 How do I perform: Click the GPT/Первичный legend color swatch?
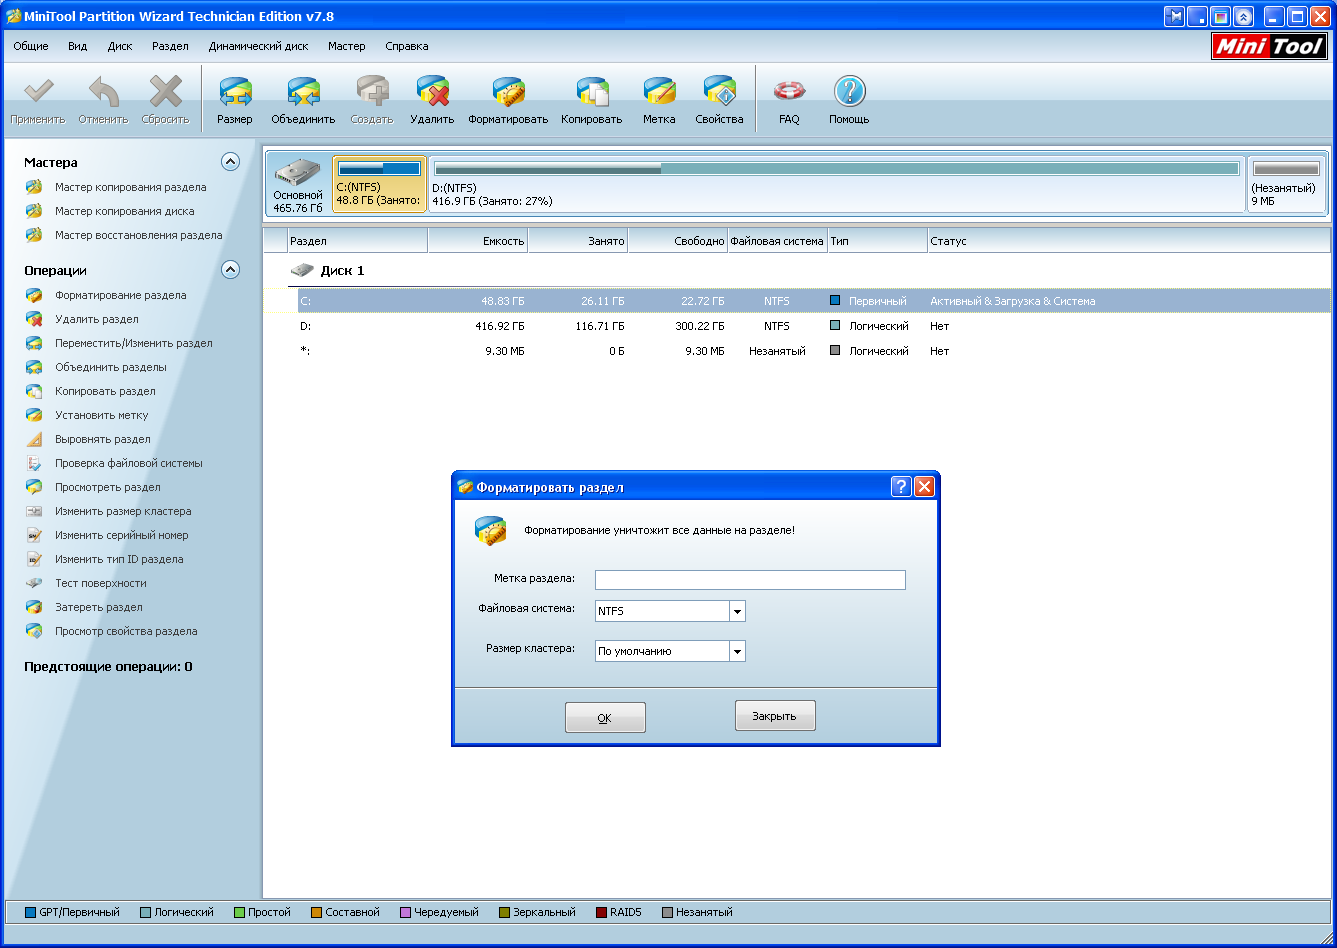30,912
